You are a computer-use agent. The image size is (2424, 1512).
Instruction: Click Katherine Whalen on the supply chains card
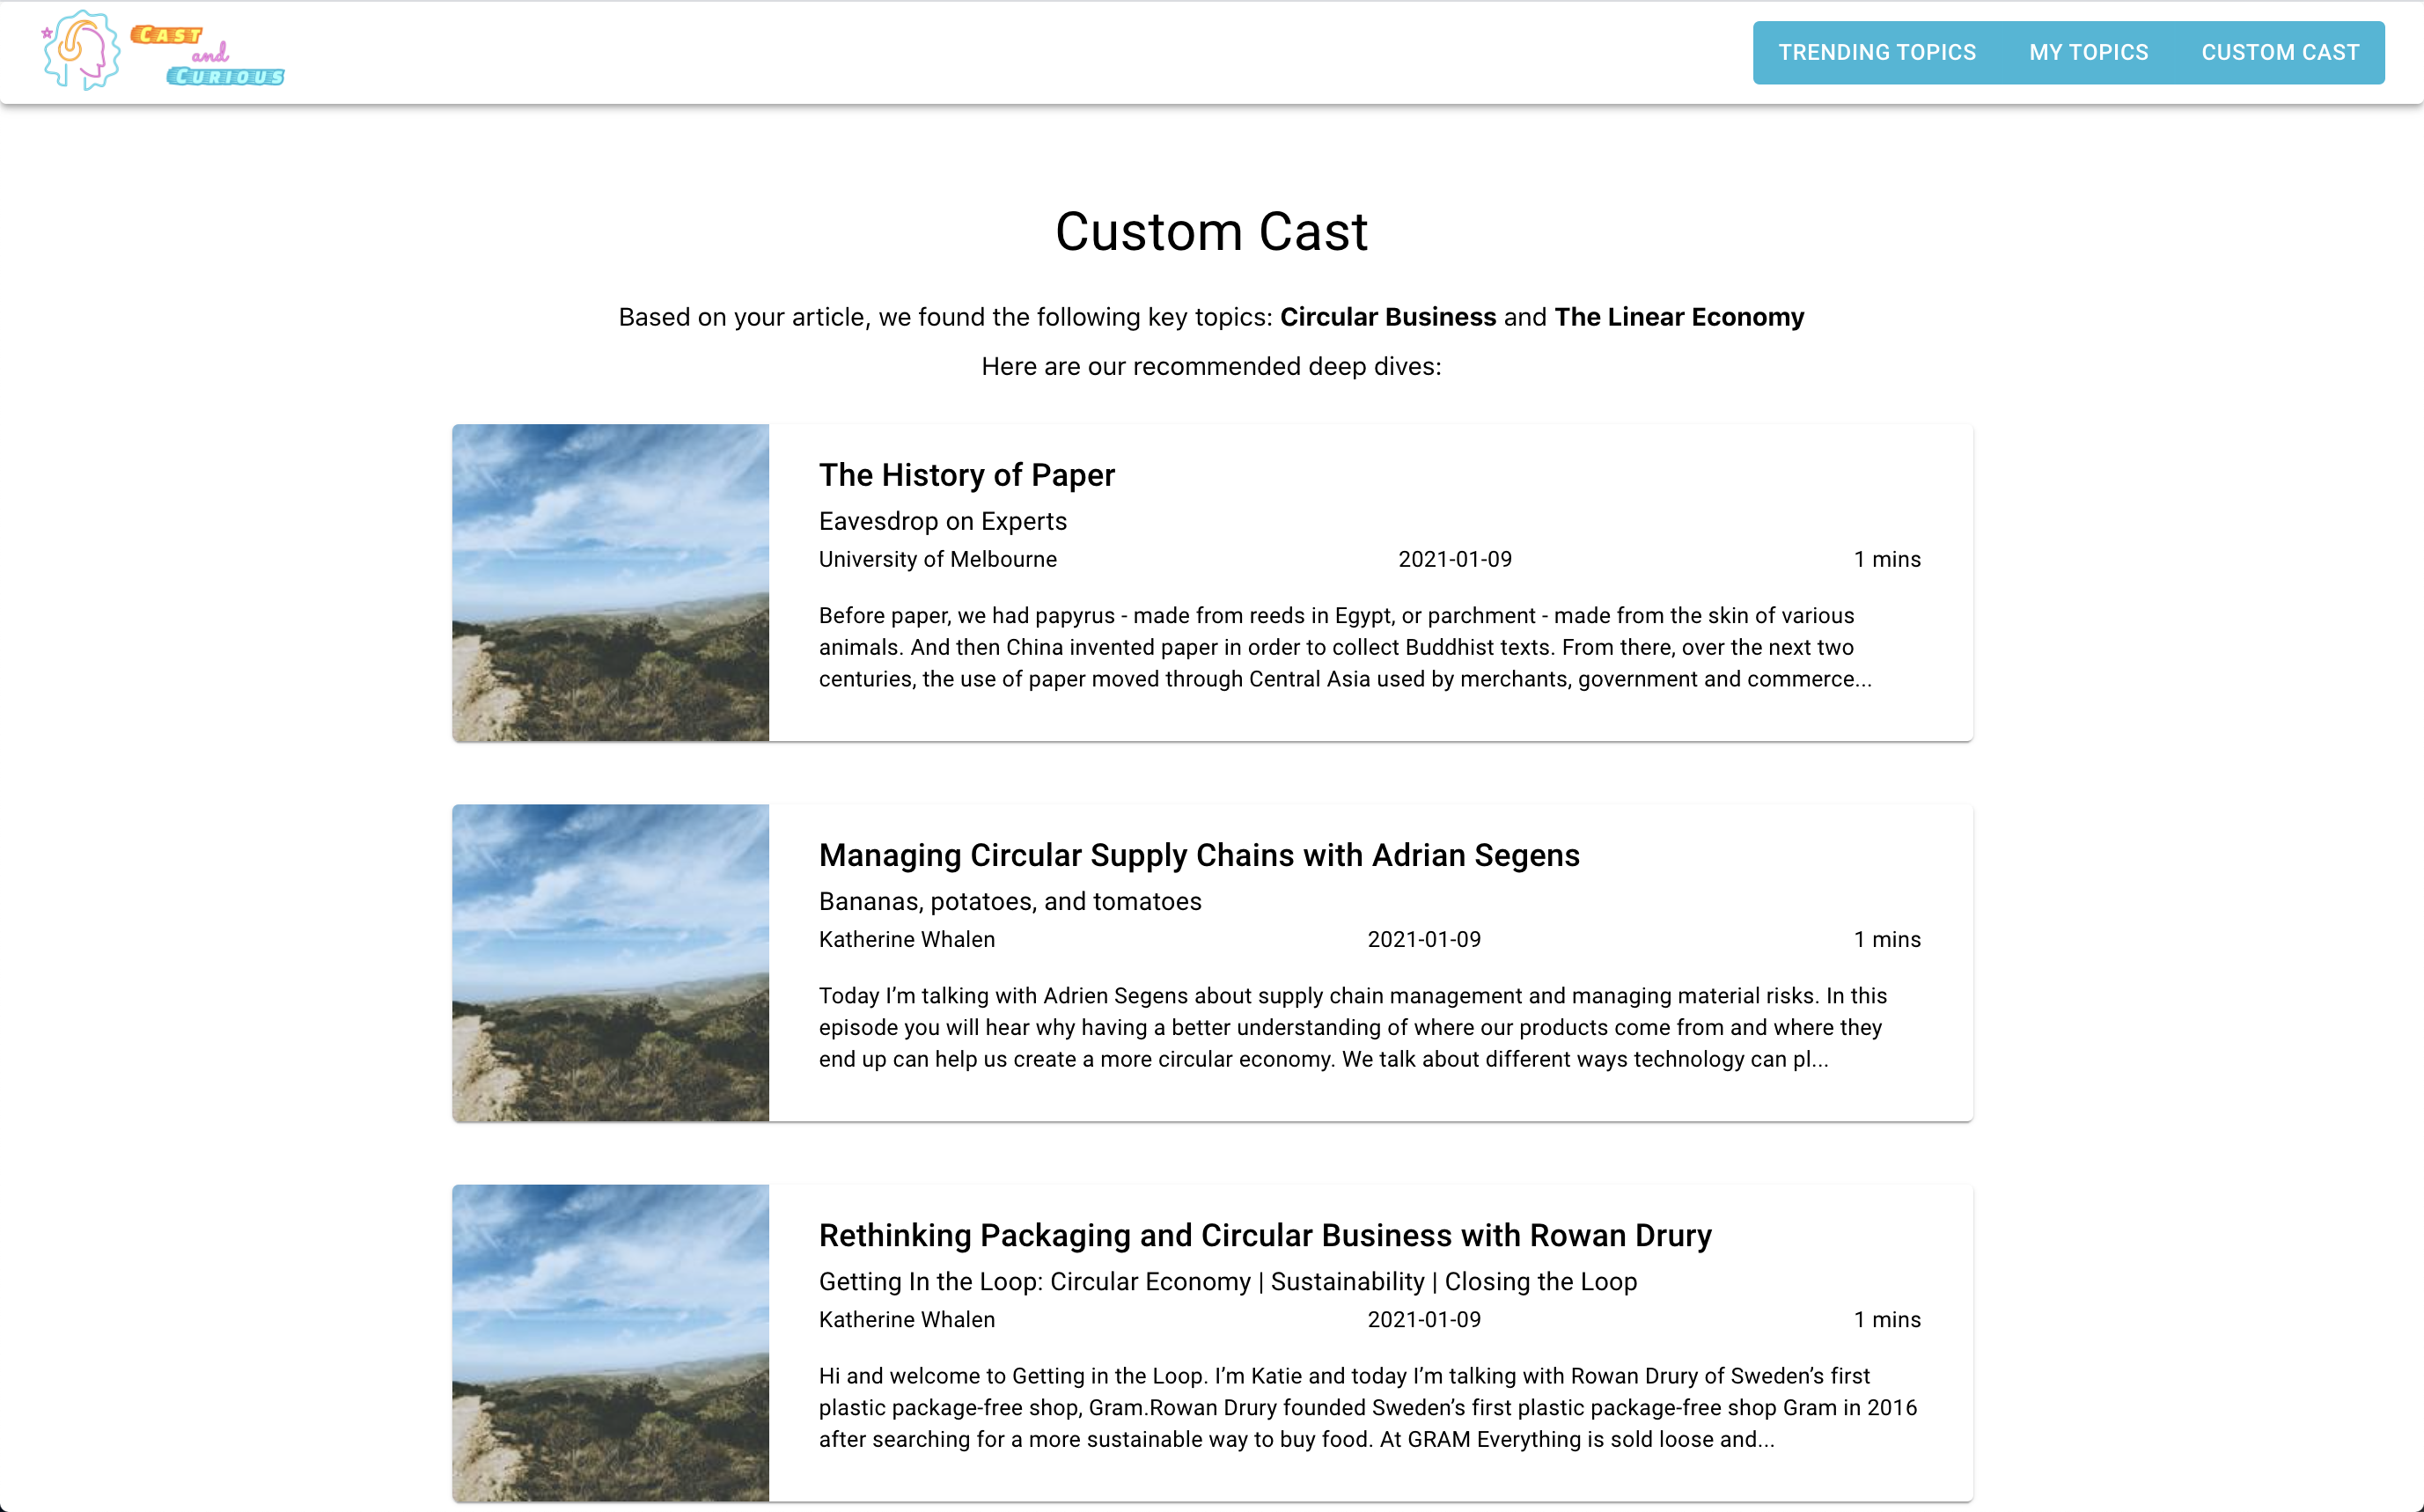tap(906, 939)
